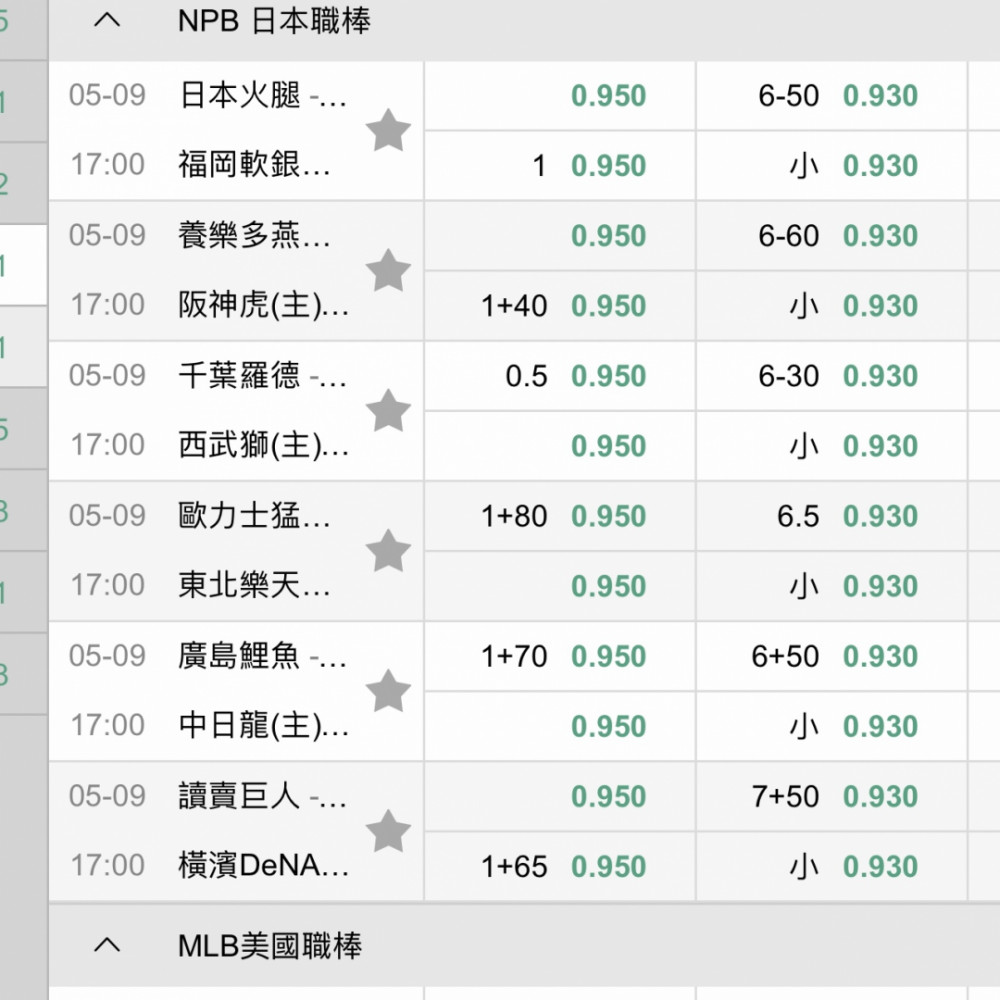Pick over 6-50 odds for 日本火腿 game

[832, 96]
